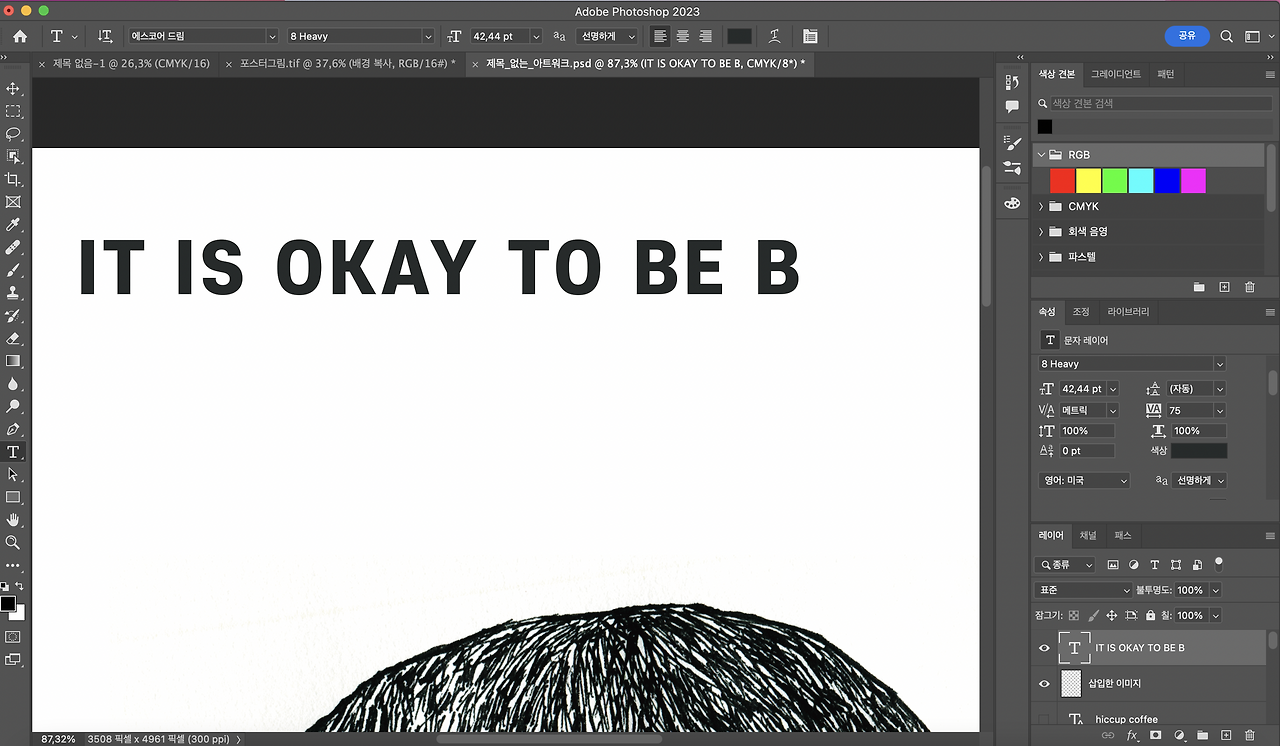Click the 색상 견본 검색 search field
The width and height of the screenshot is (1280, 746).
tap(1158, 103)
